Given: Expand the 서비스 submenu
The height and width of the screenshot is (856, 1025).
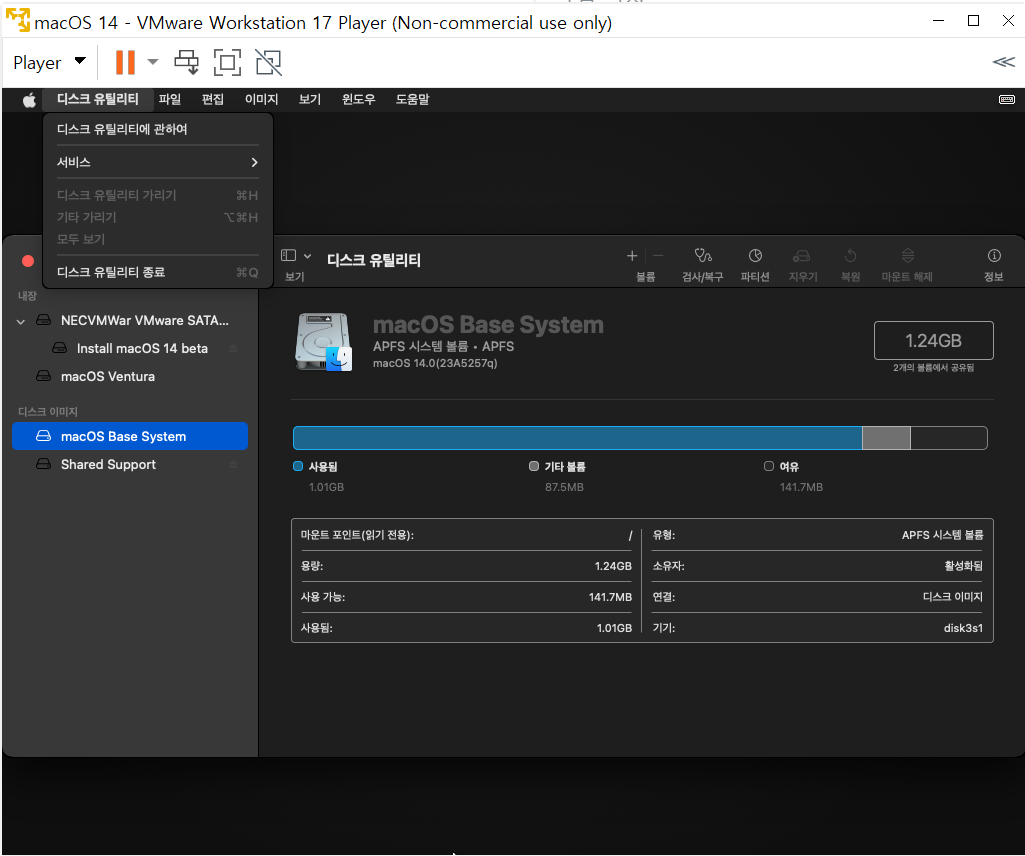Looking at the screenshot, I should tap(158, 162).
